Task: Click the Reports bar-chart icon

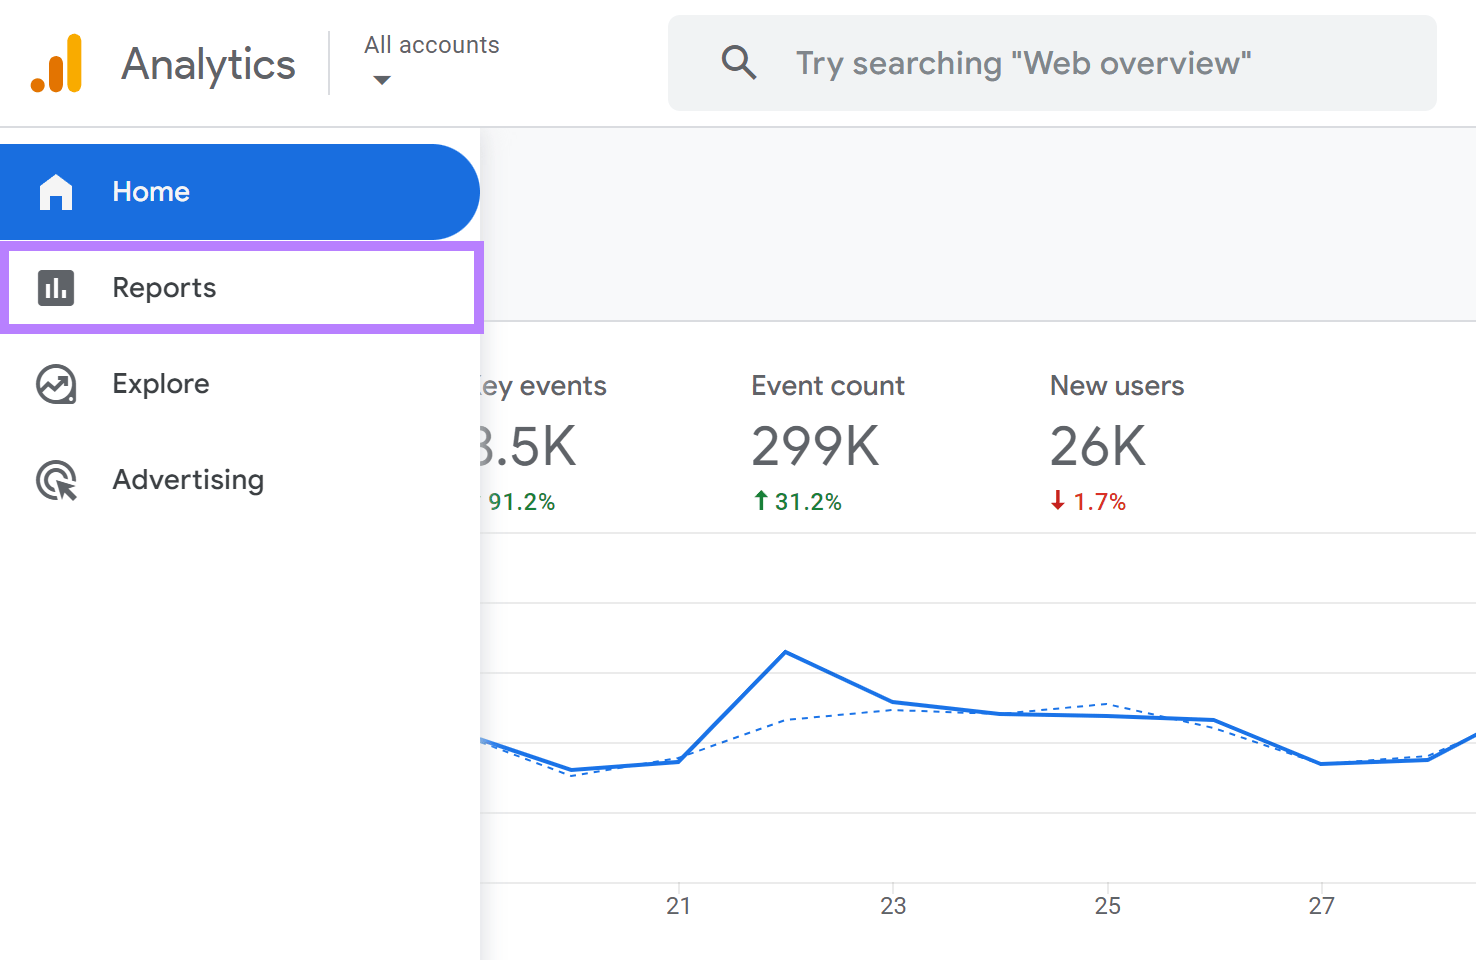Action: (56, 287)
